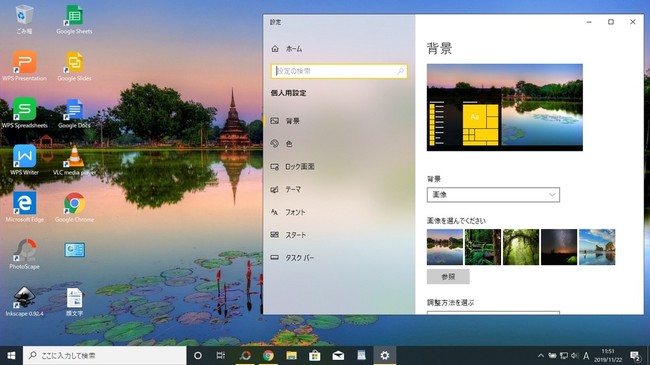650x365 pixels.
Task: Open Cortana circle icon in taskbar
Action: coord(198,355)
